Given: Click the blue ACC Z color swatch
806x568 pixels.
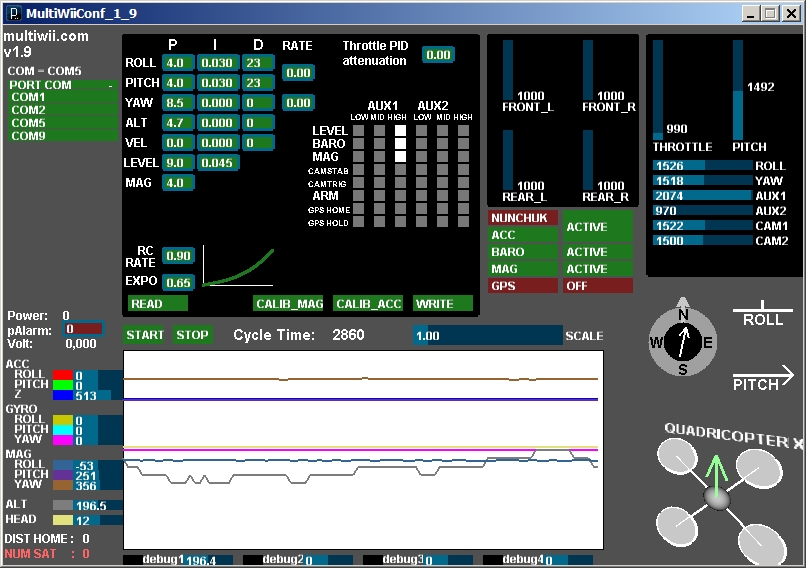Looking at the screenshot, I should (x=63, y=395).
